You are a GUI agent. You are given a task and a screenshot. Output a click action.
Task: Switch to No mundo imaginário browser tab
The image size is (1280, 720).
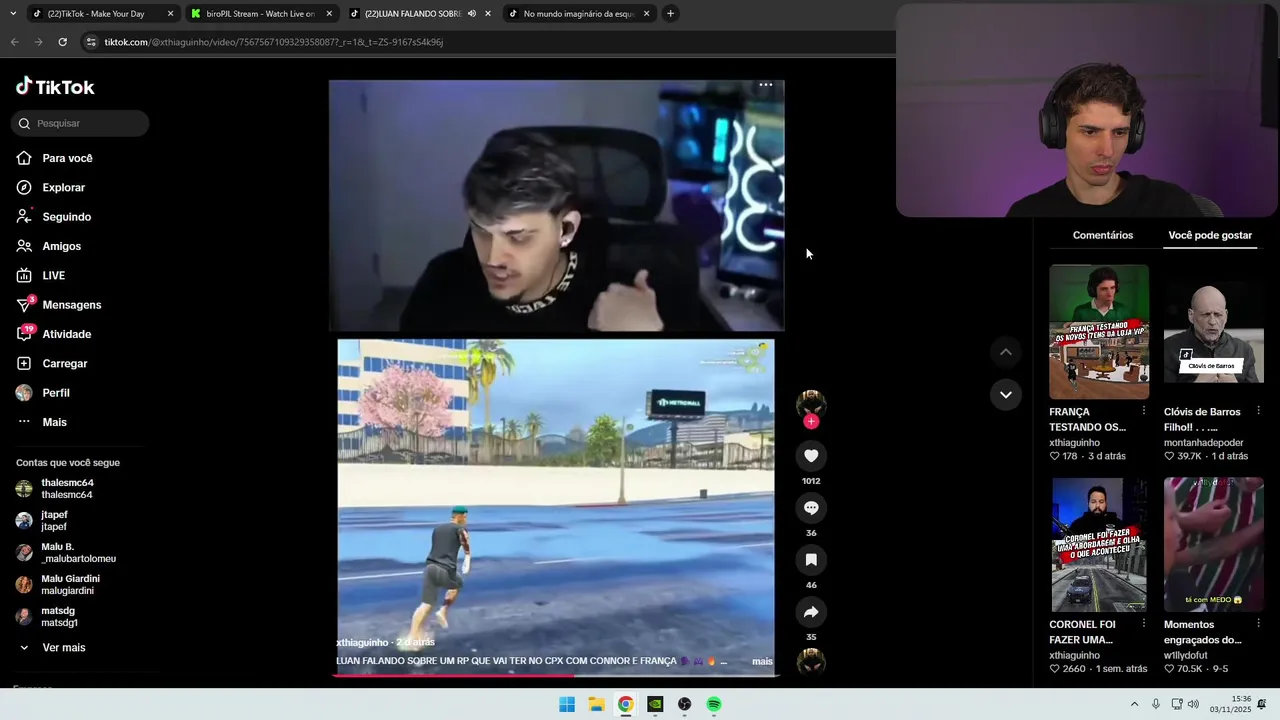[580, 13]
